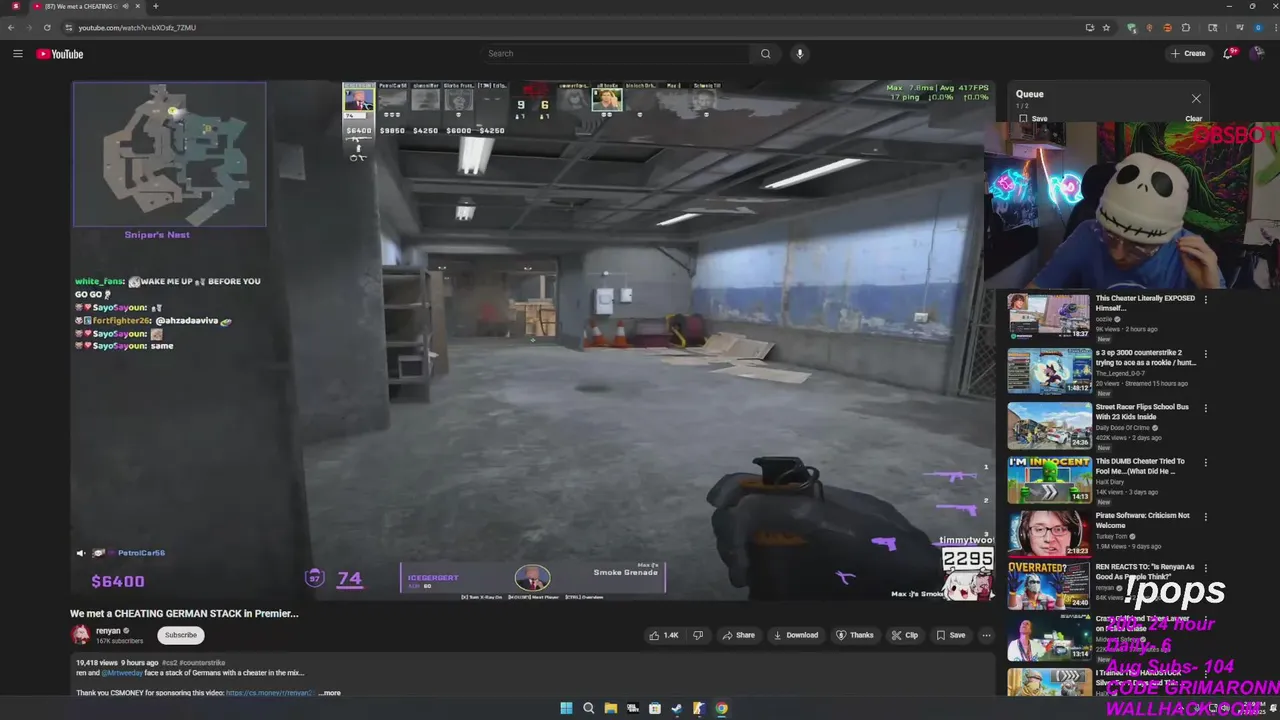Open options for 'This Cheater Literally EXPOSED' video
This screenshot has width=1280, height=720.
1205,300
